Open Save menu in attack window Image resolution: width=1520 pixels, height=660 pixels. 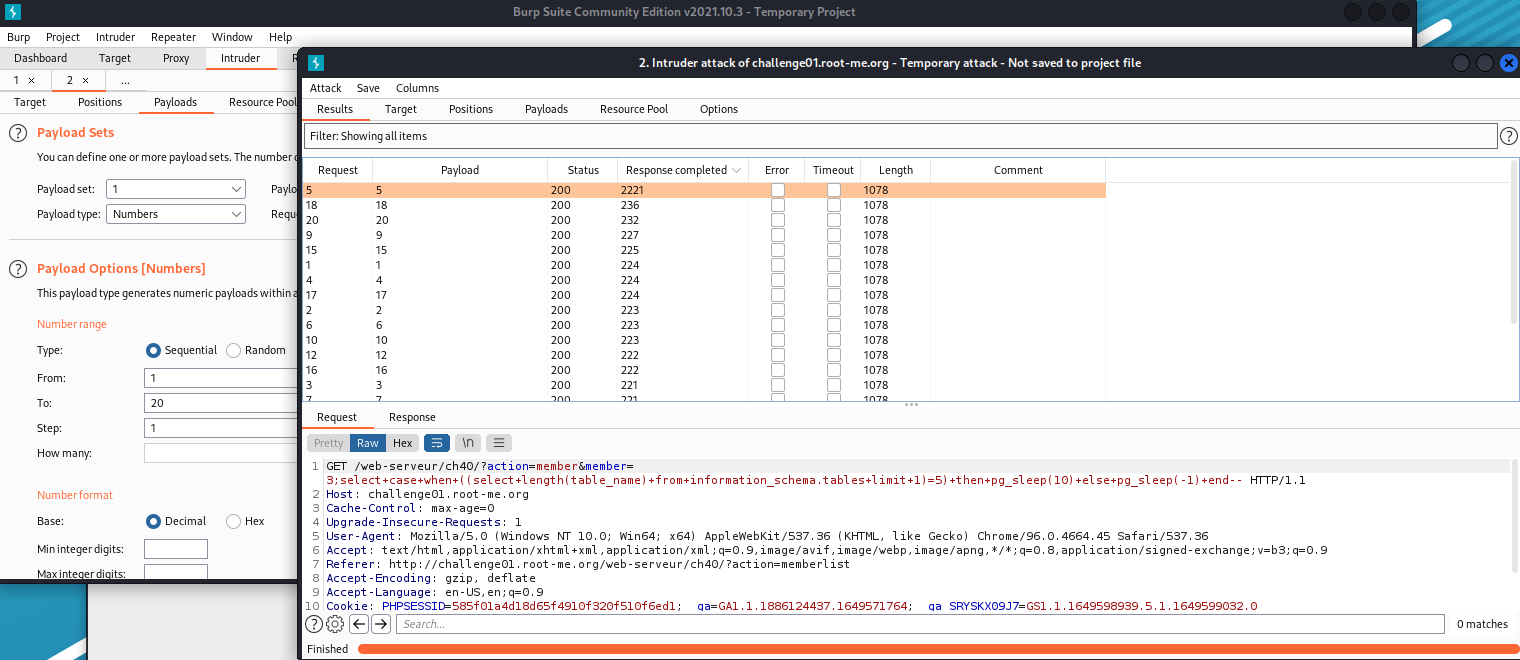click(368, 88)
